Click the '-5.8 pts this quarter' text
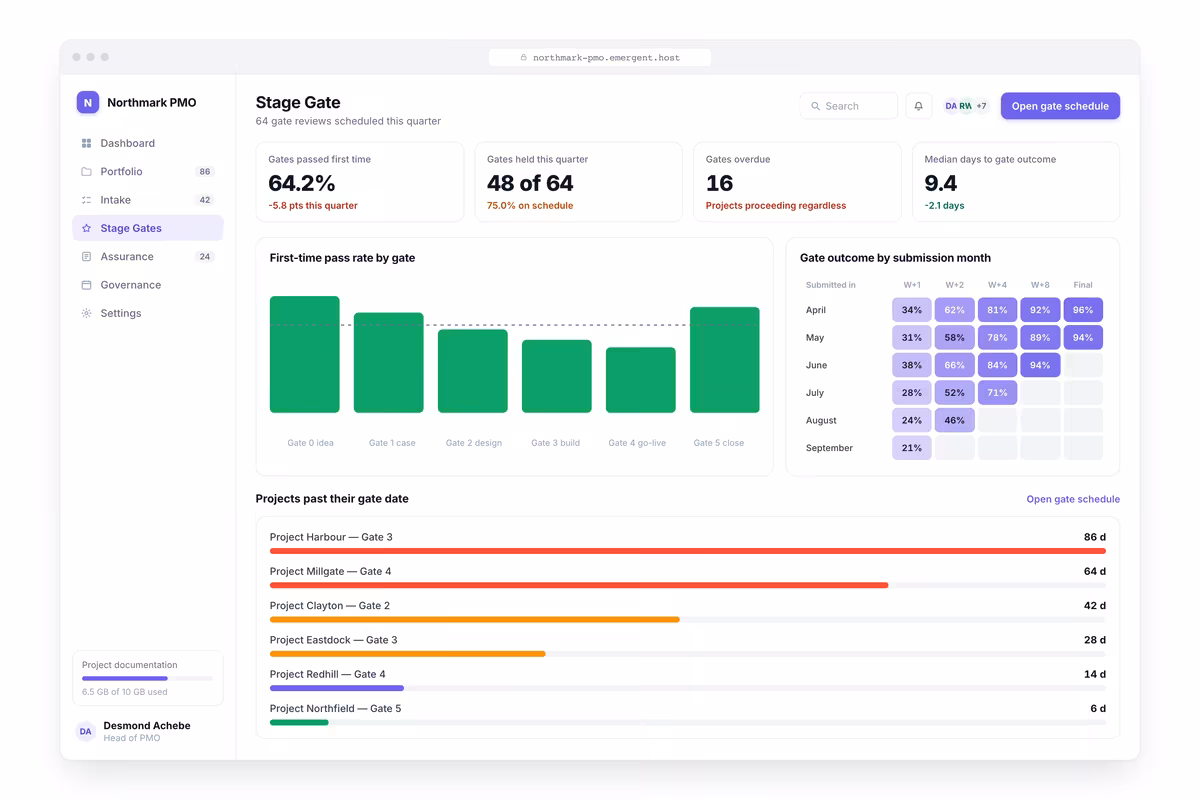 (313, 206)
